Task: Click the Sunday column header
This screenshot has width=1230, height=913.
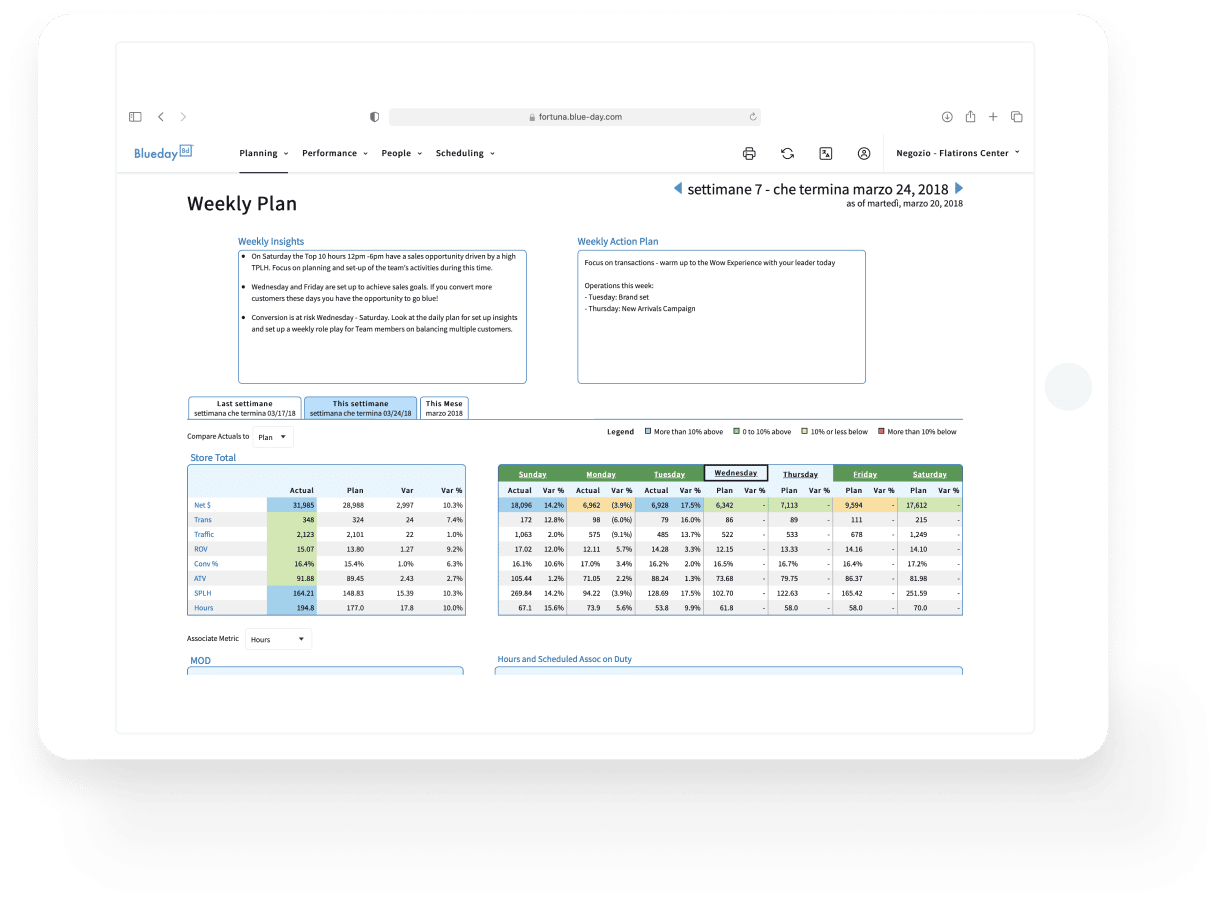Action: click(x=533, y=474)
